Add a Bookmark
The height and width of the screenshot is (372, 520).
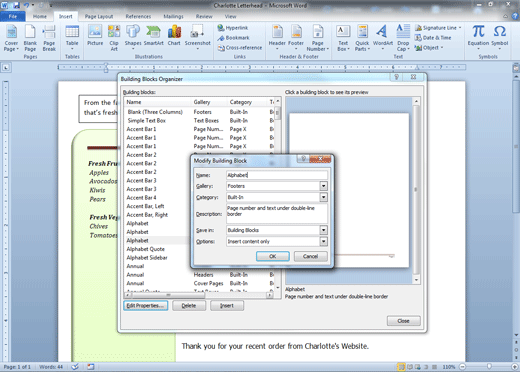click(233, 38)
